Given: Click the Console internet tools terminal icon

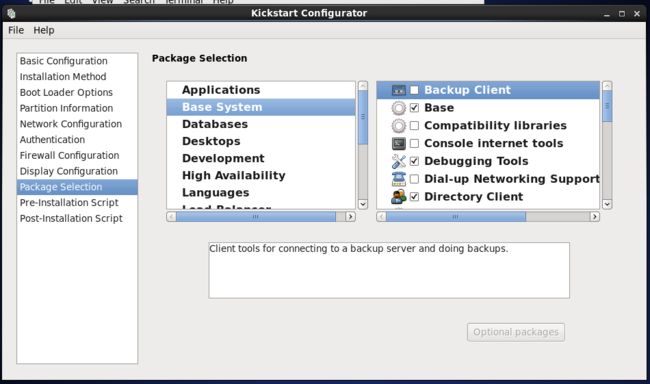Looking at the screenshot, I should point(398,143).
